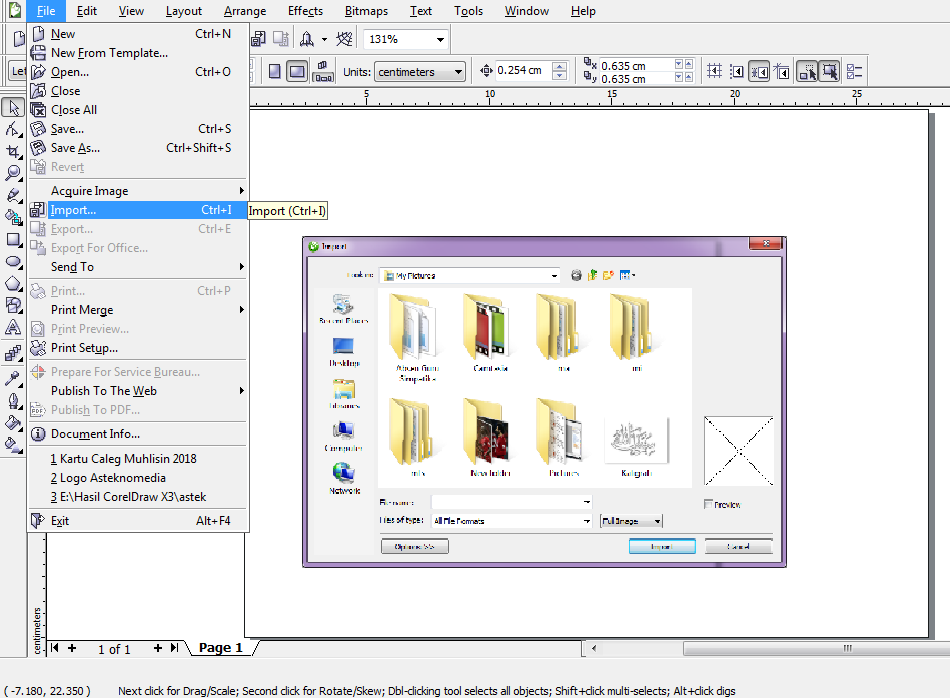The image size is (950, 698).
Task: Select the Smart Fill tool
Action: point(13,217)
